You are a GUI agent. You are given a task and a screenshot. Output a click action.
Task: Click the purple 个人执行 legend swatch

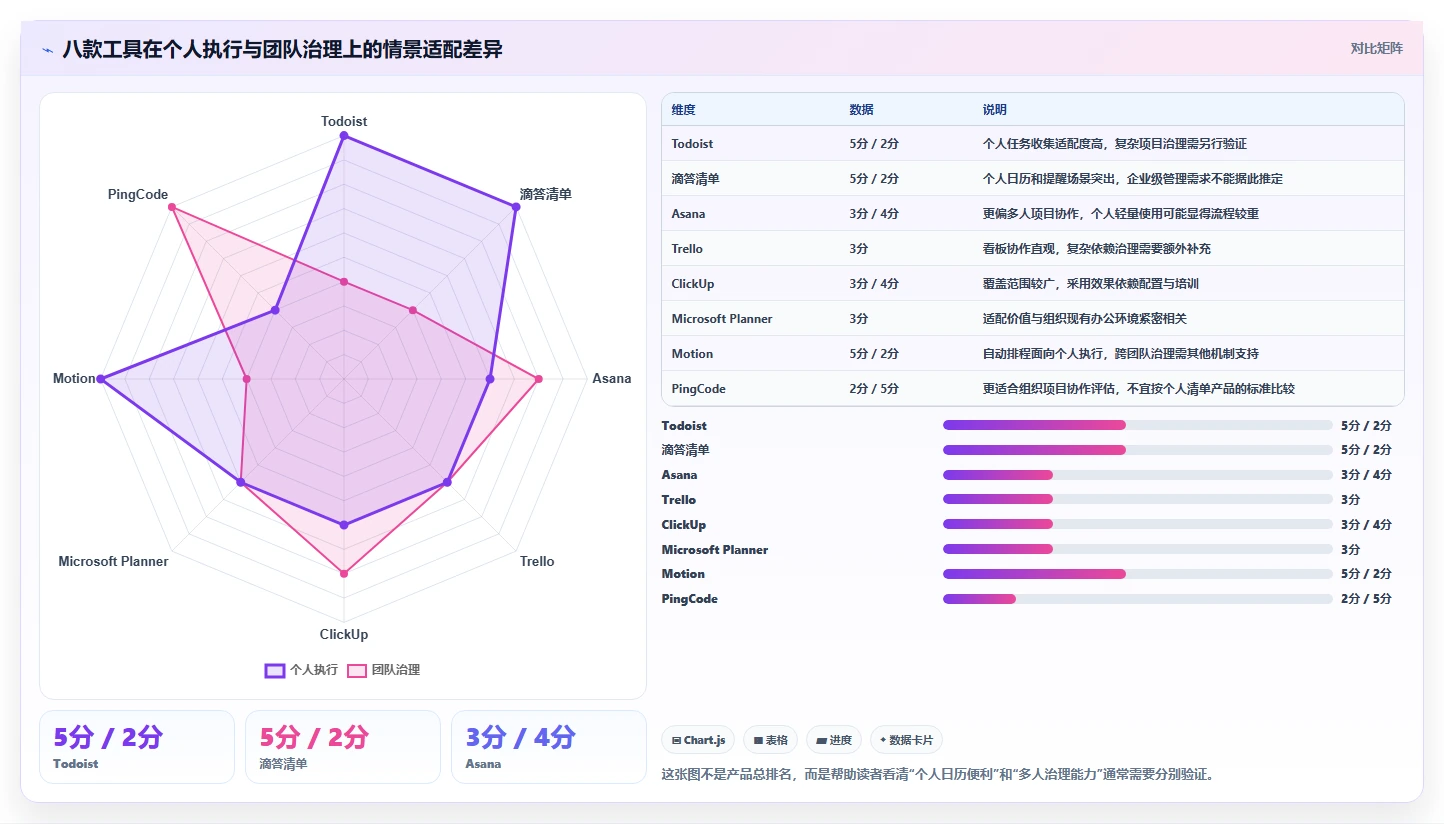click(x=275, y=670)
